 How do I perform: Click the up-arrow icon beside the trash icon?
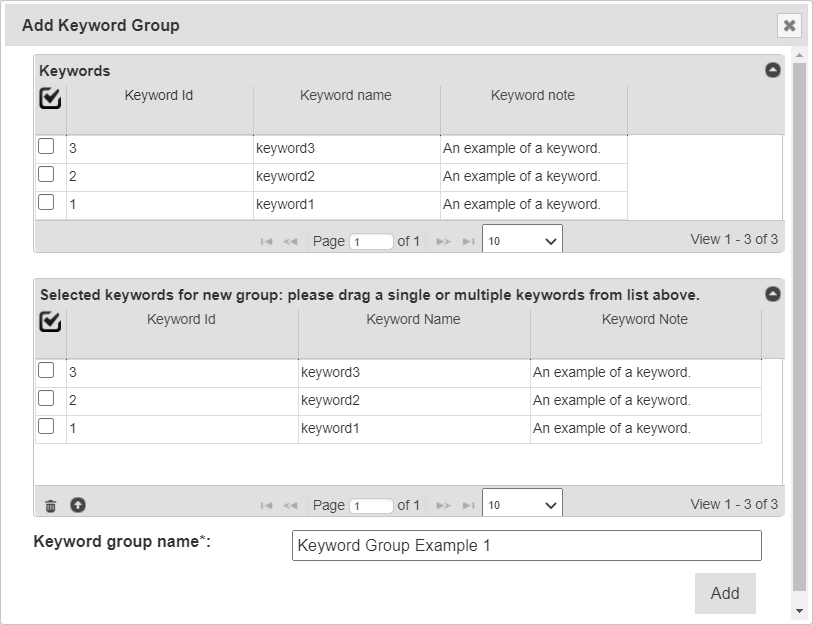tap(77, 505)
